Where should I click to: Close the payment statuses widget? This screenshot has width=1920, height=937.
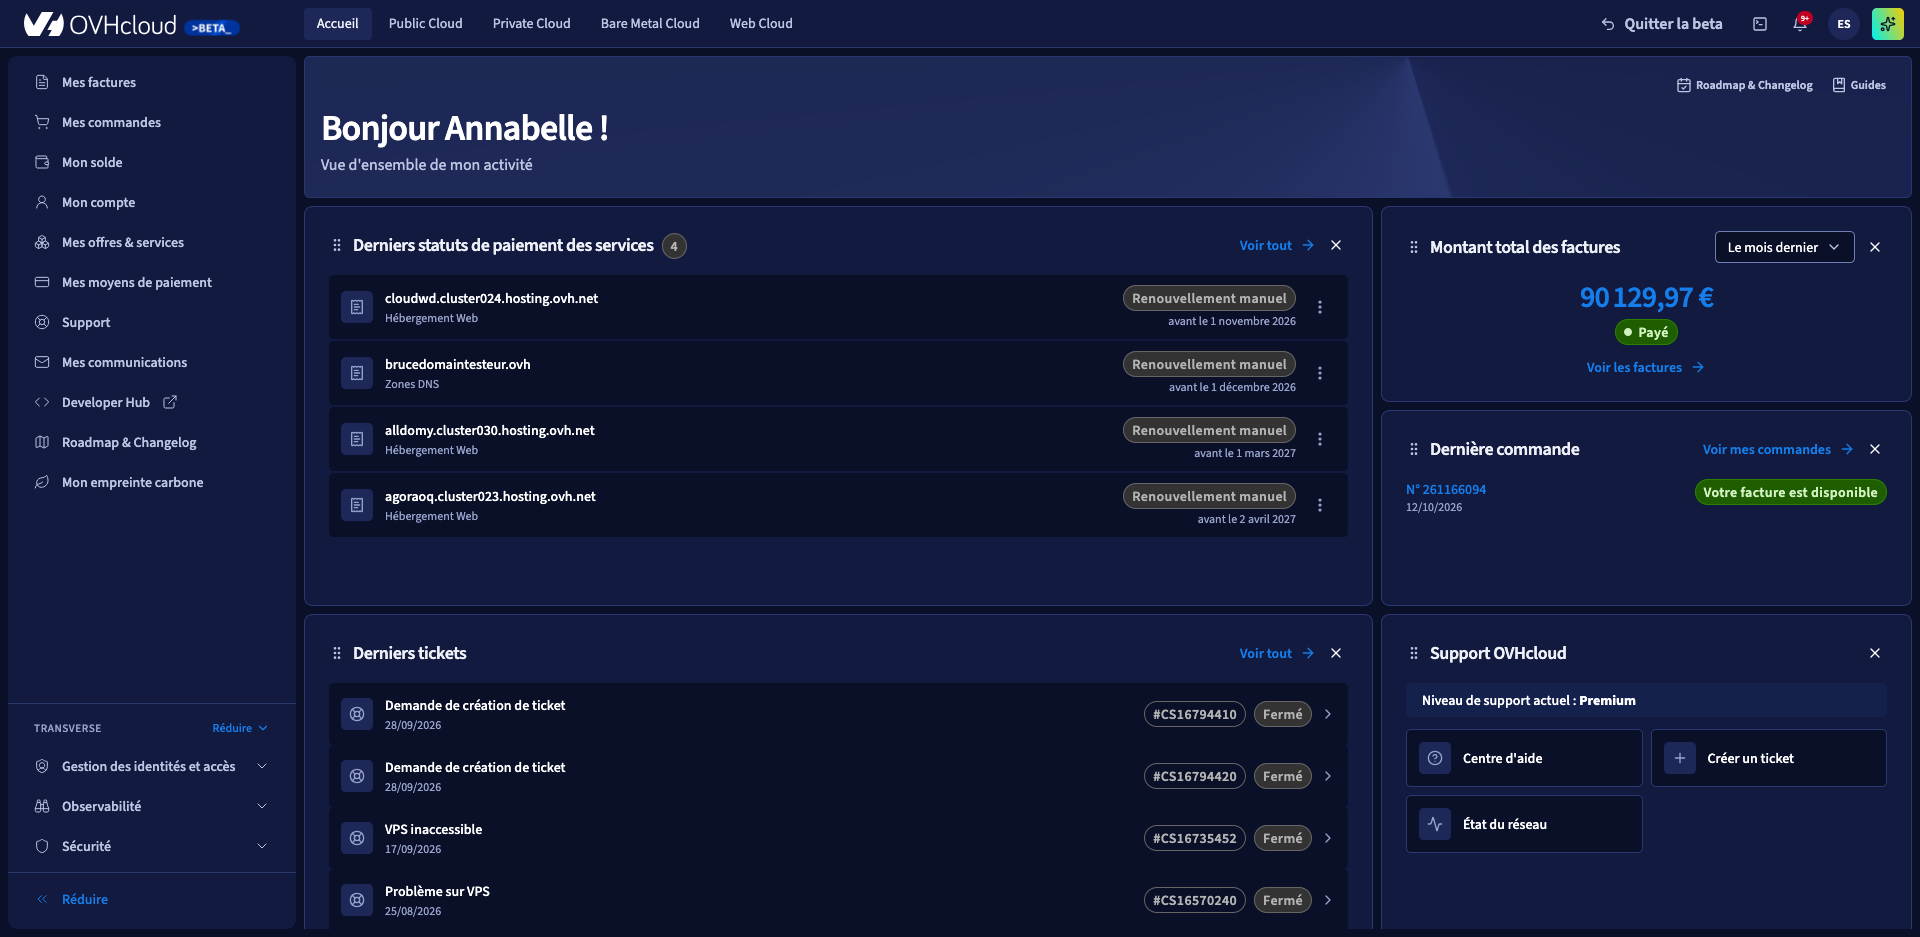tap(1336, 245)
